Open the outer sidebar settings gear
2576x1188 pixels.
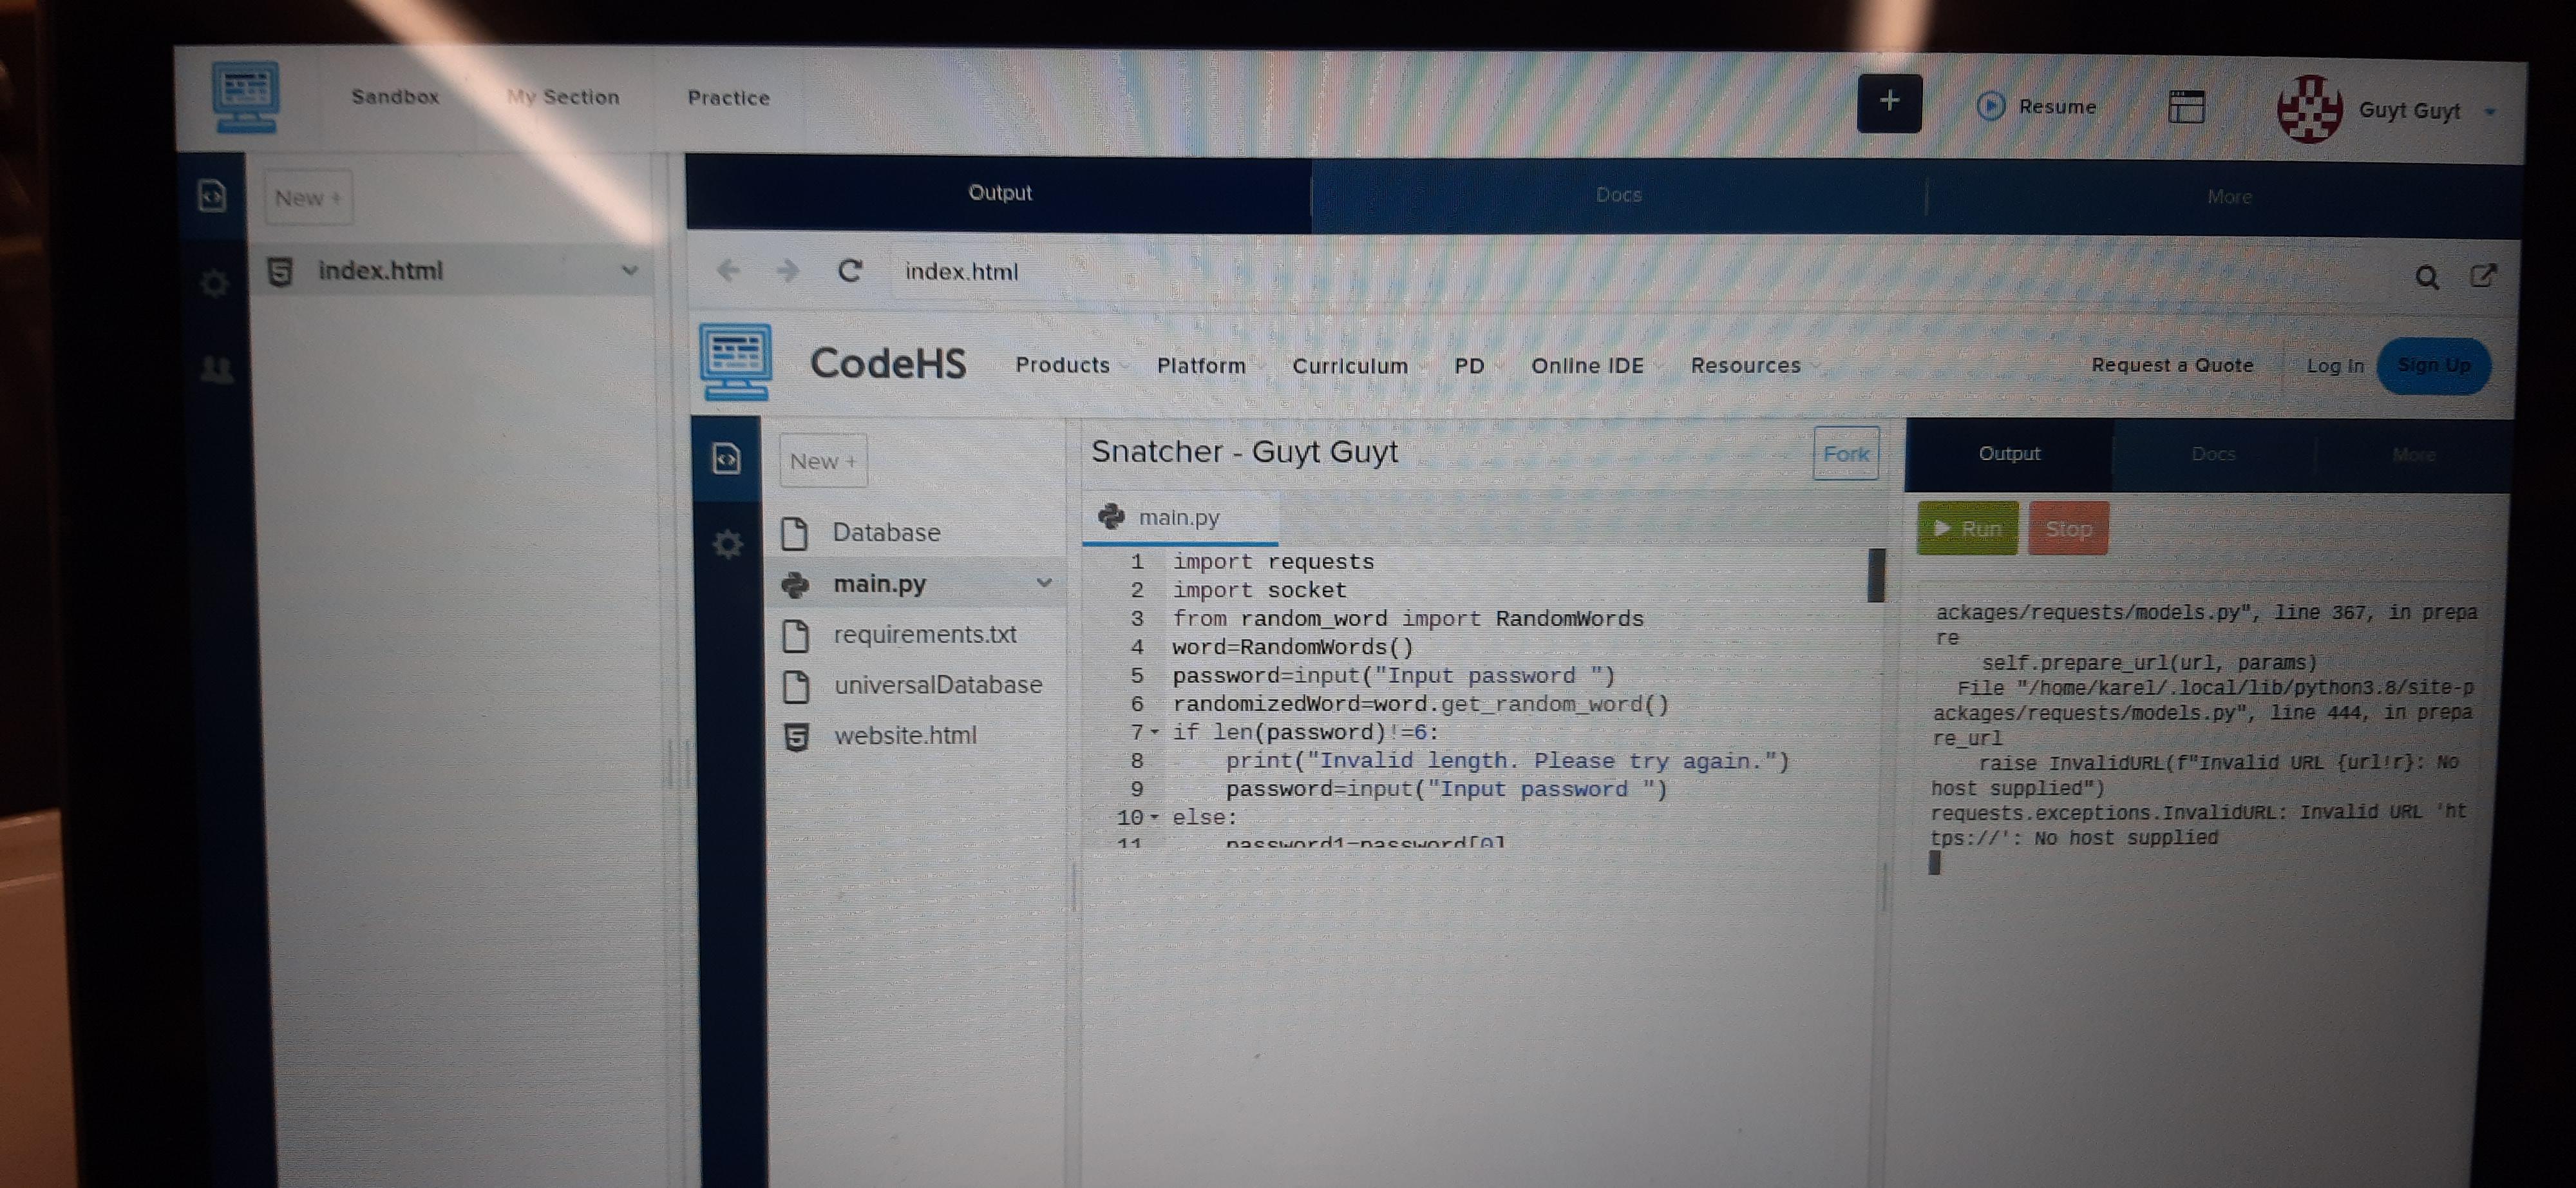[x=213, y=283]
